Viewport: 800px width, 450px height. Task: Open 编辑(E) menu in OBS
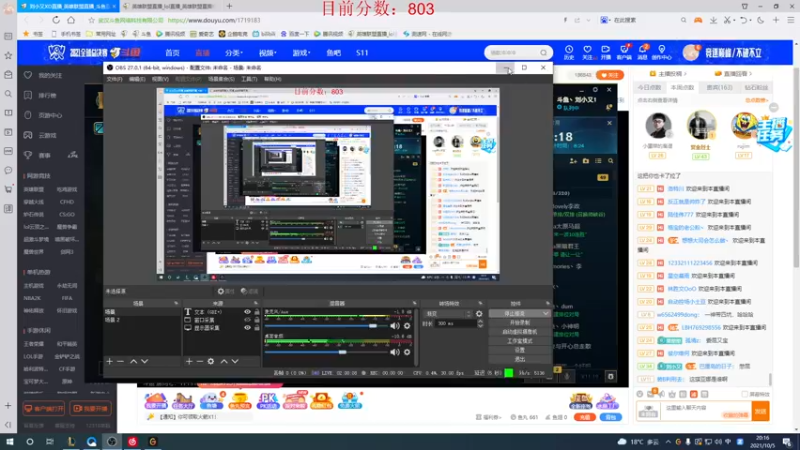(137, 79)
